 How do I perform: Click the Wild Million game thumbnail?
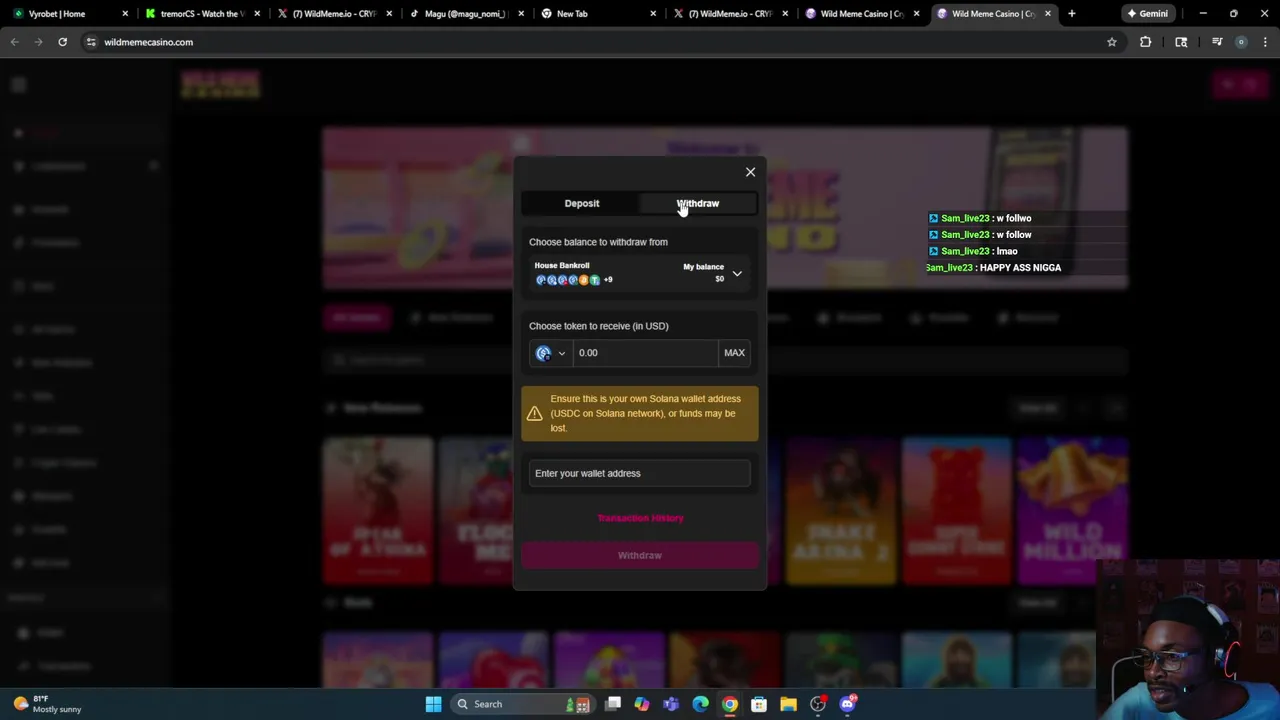point(1072,510)
